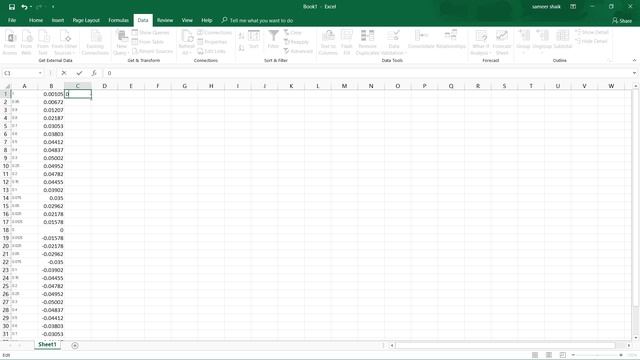Screen dimensions: 640x360
Task: Click Recent Sources button
Action: pos(153,51)
